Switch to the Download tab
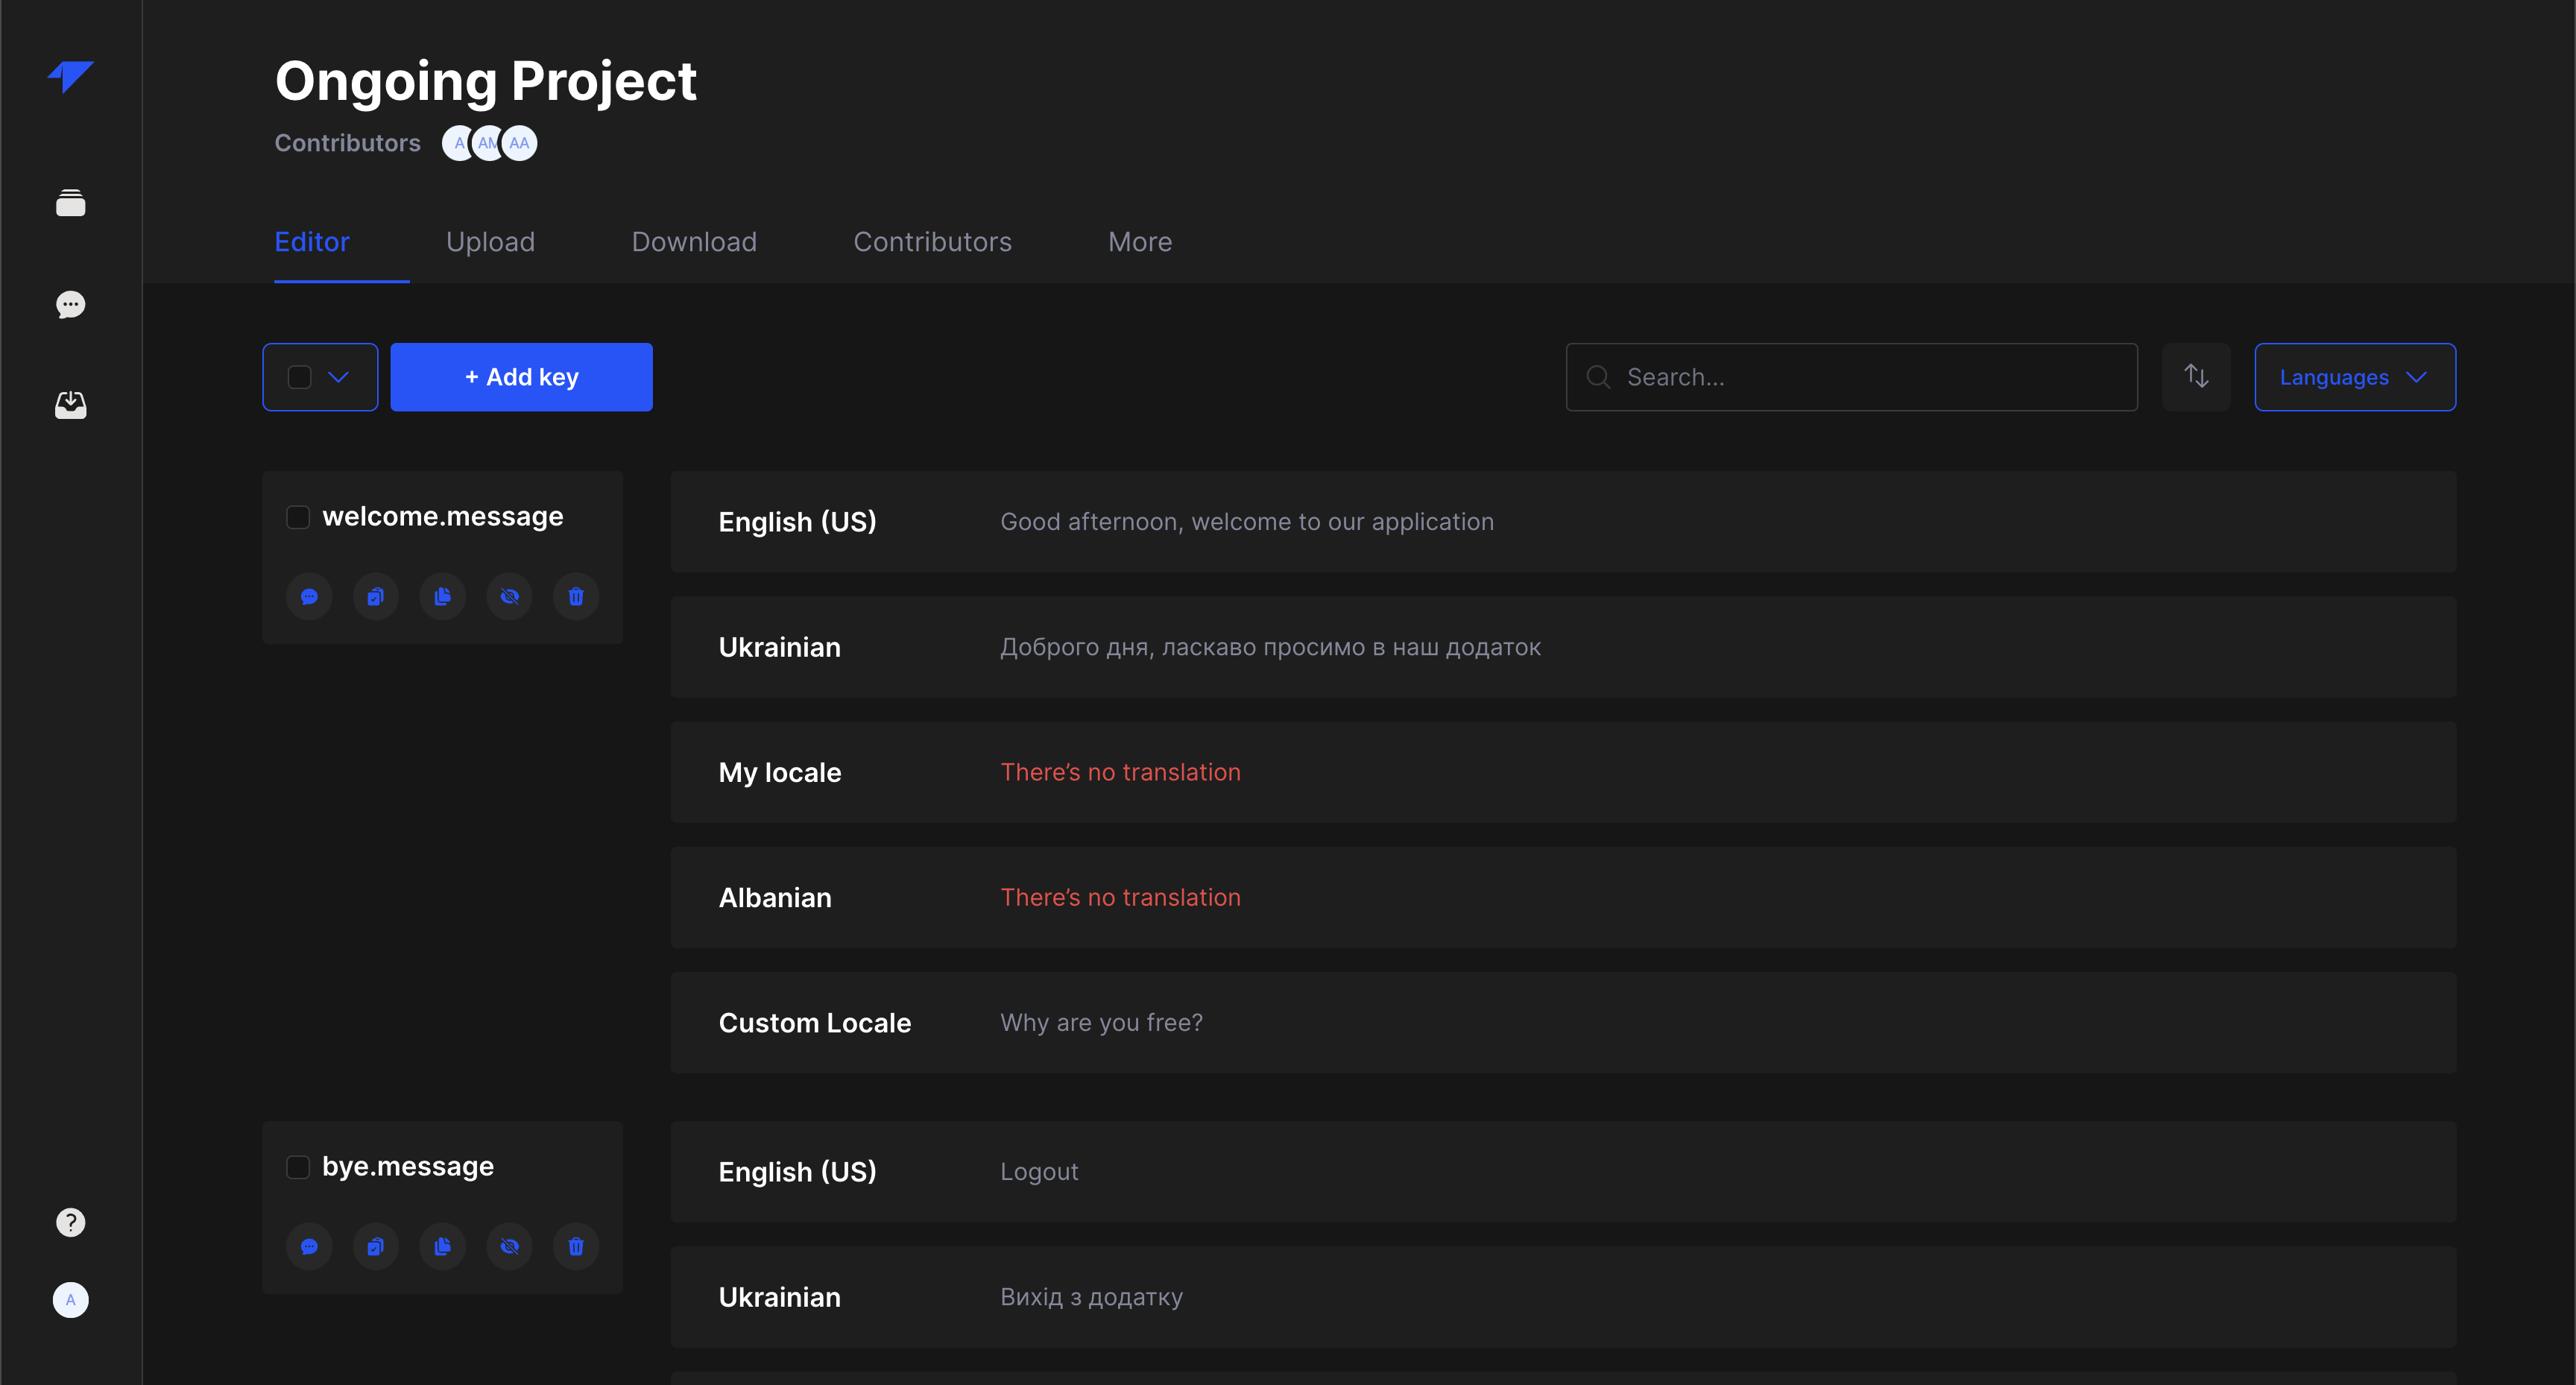 coord(694,242)
